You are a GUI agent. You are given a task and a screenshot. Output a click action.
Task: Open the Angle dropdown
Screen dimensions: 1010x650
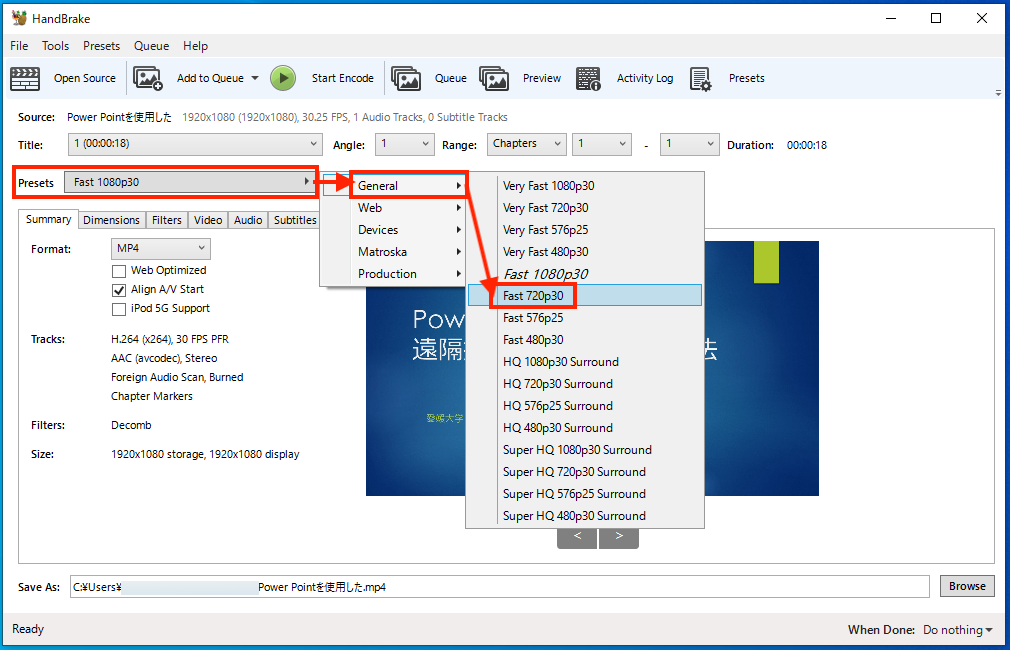click(405, 144)
